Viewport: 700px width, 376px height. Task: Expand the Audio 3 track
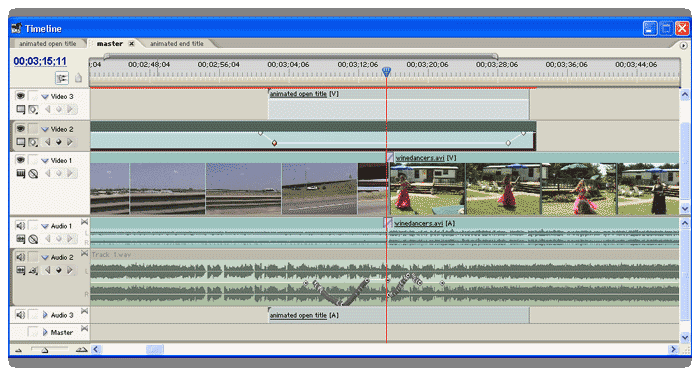45,315
